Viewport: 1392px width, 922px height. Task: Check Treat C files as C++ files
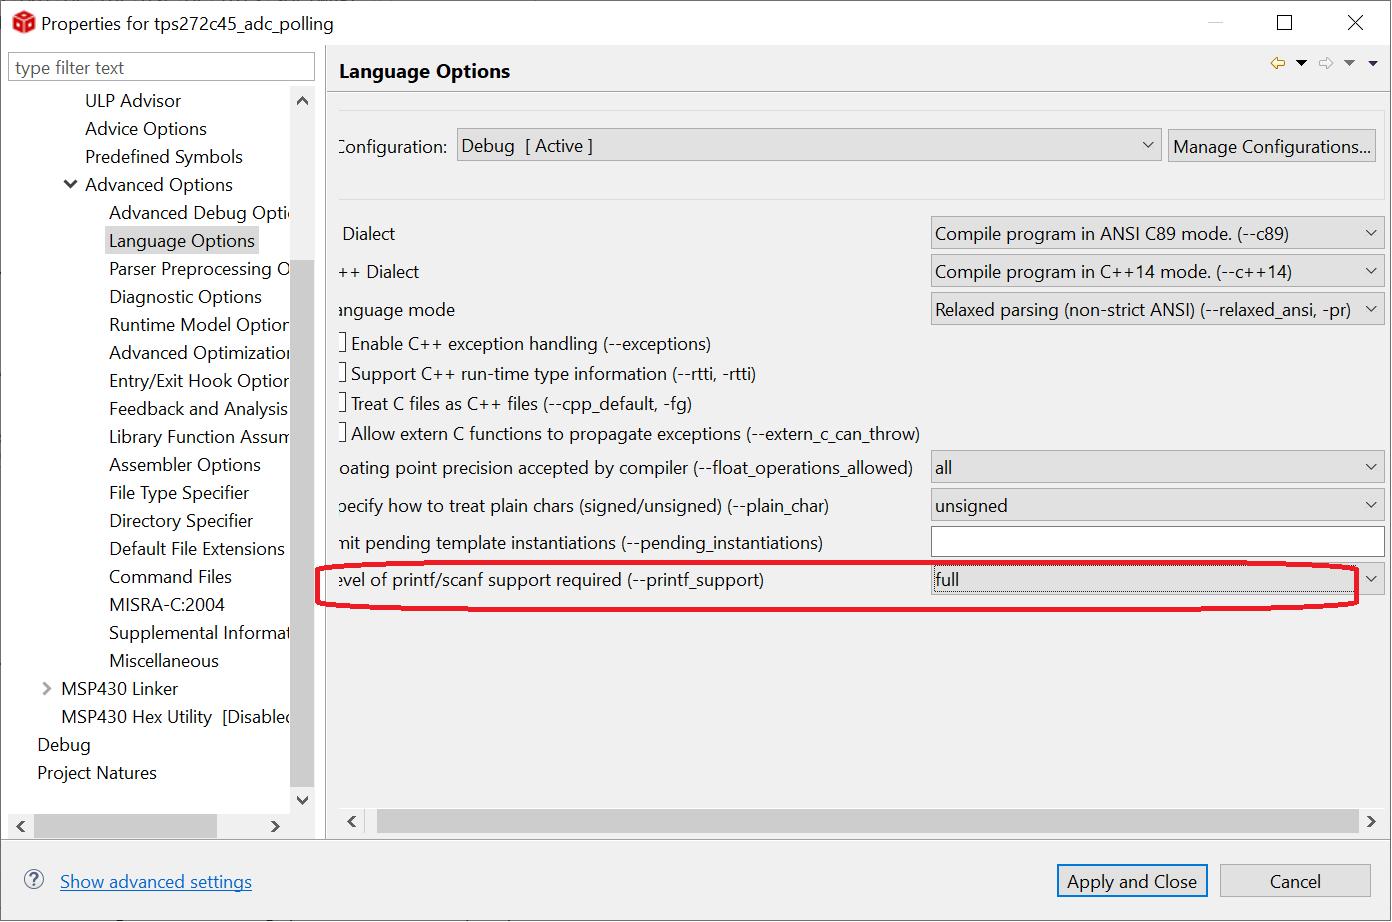343,403
